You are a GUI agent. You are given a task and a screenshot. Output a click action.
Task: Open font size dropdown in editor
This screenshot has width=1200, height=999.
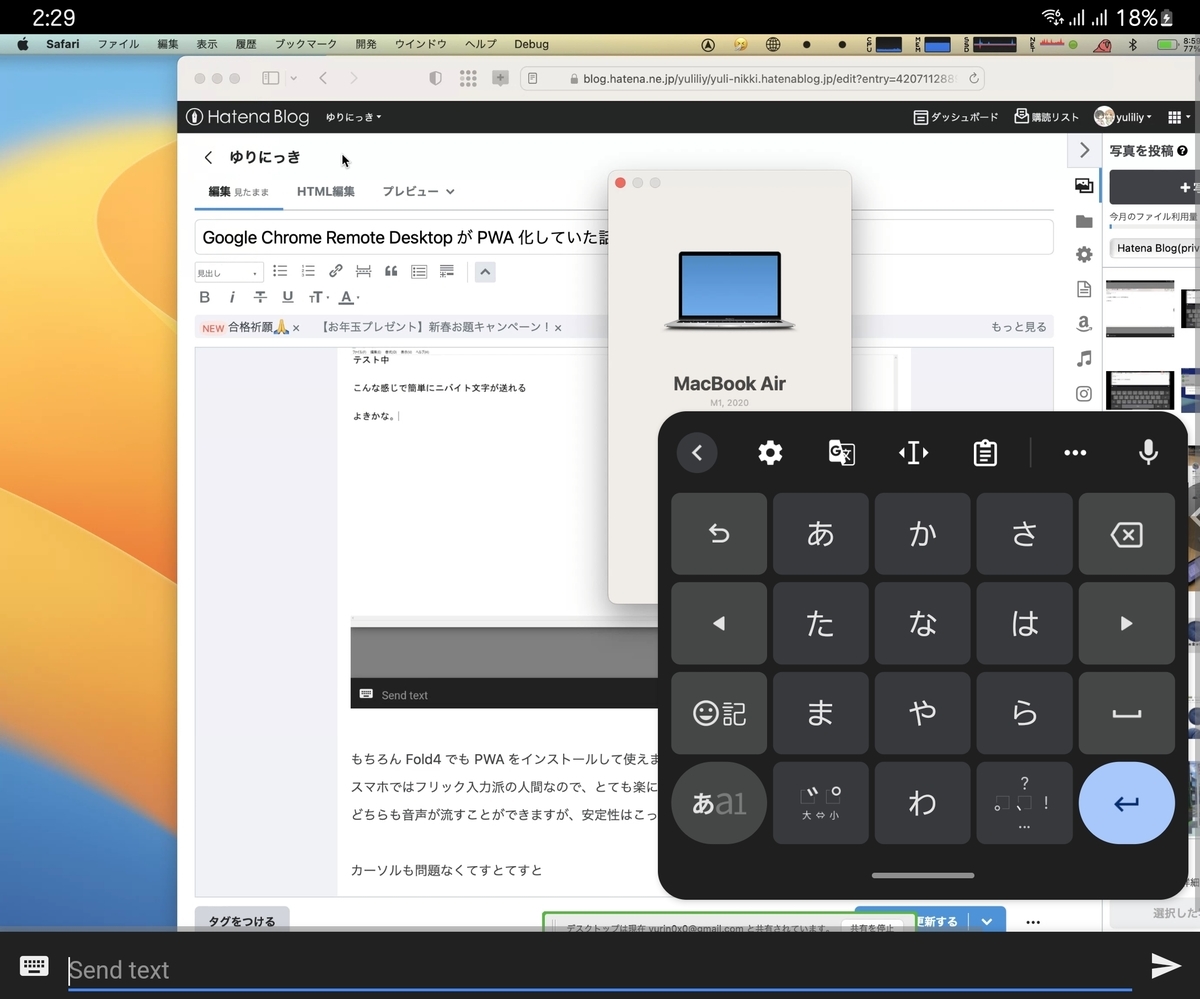[317, 297]
